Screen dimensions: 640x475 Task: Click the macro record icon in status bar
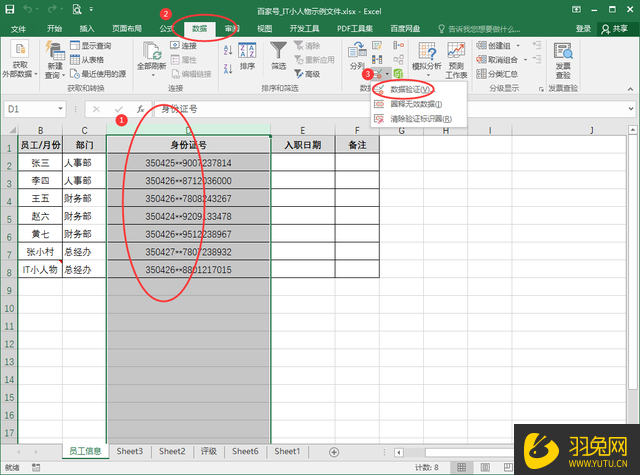click(x=36, y=467)
